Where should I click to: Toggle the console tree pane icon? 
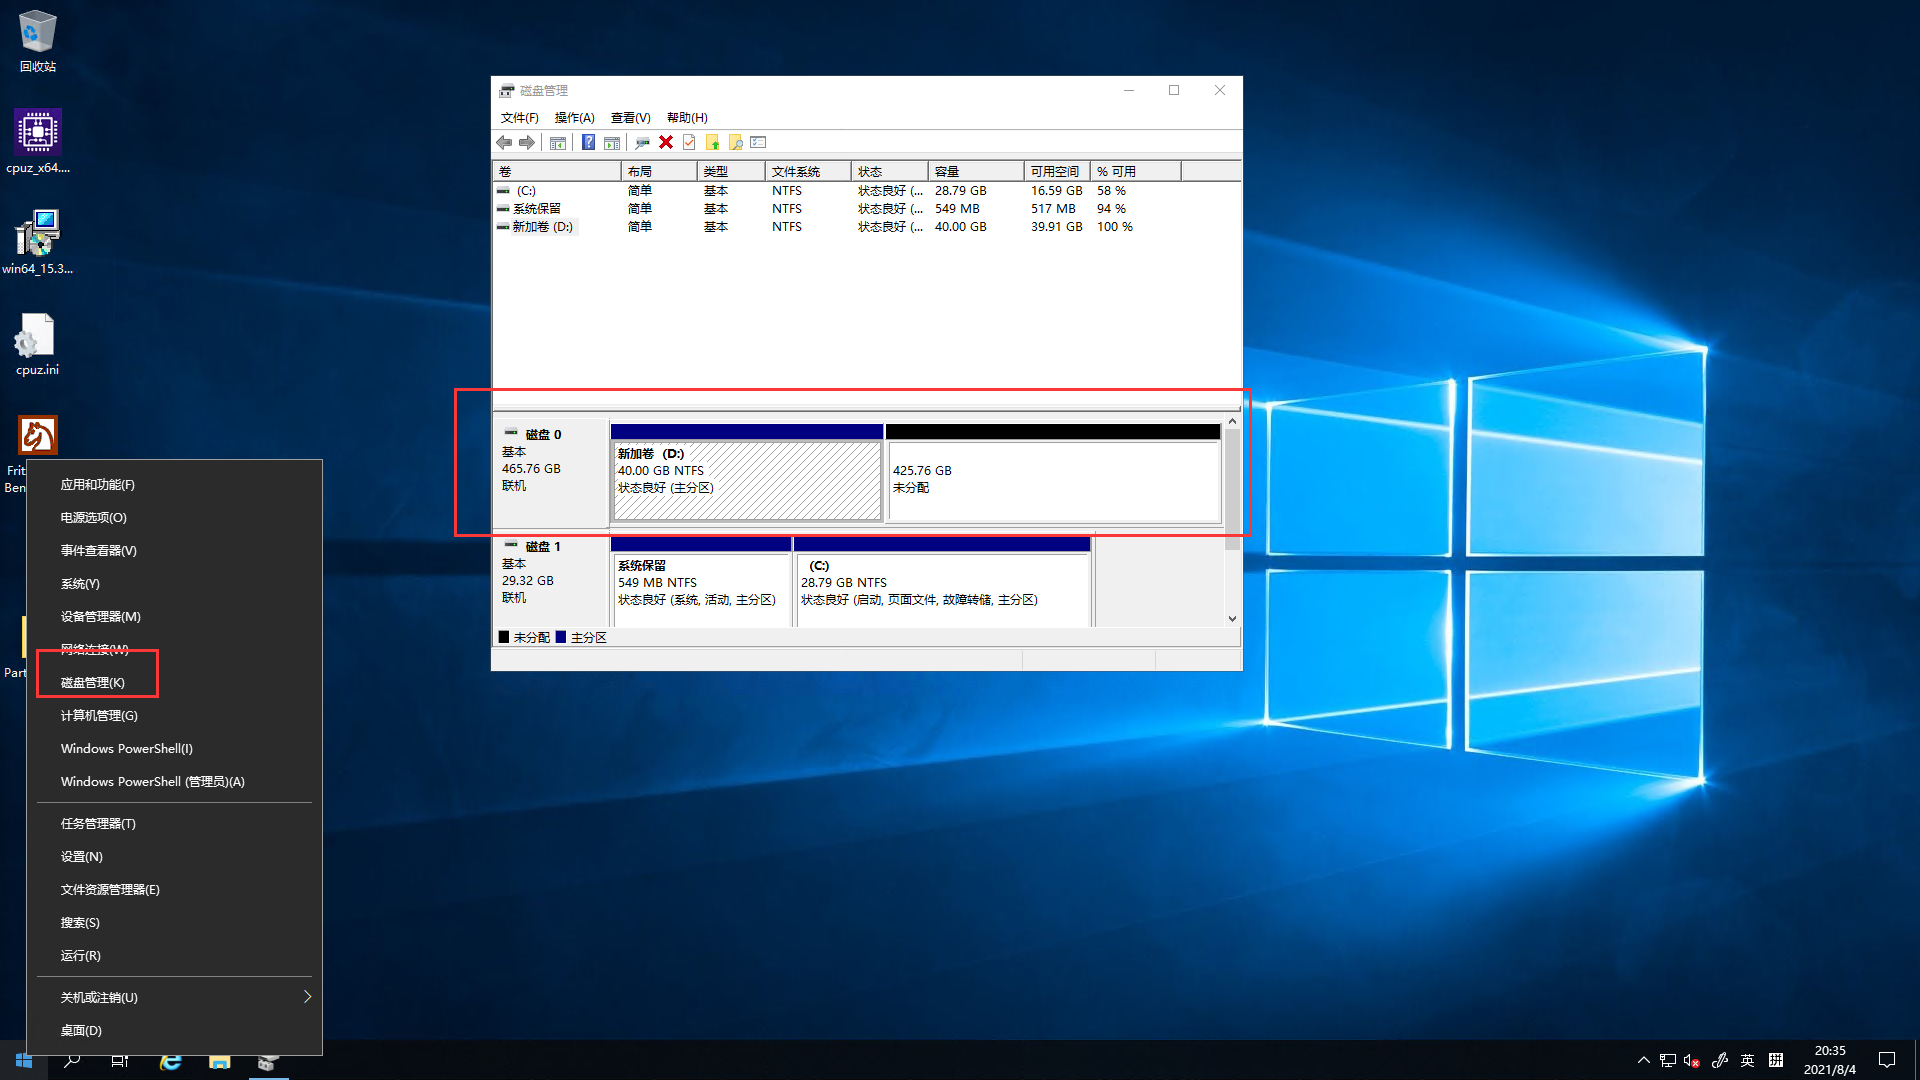[x=558, y=143]
